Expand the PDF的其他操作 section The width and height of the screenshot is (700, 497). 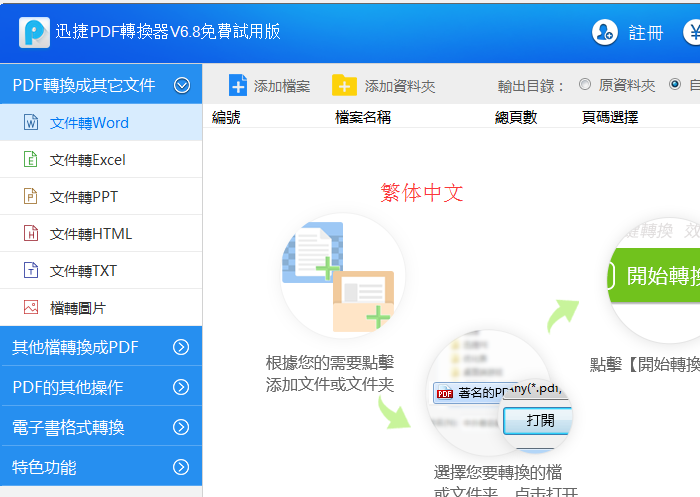click(x=181, y=387)
